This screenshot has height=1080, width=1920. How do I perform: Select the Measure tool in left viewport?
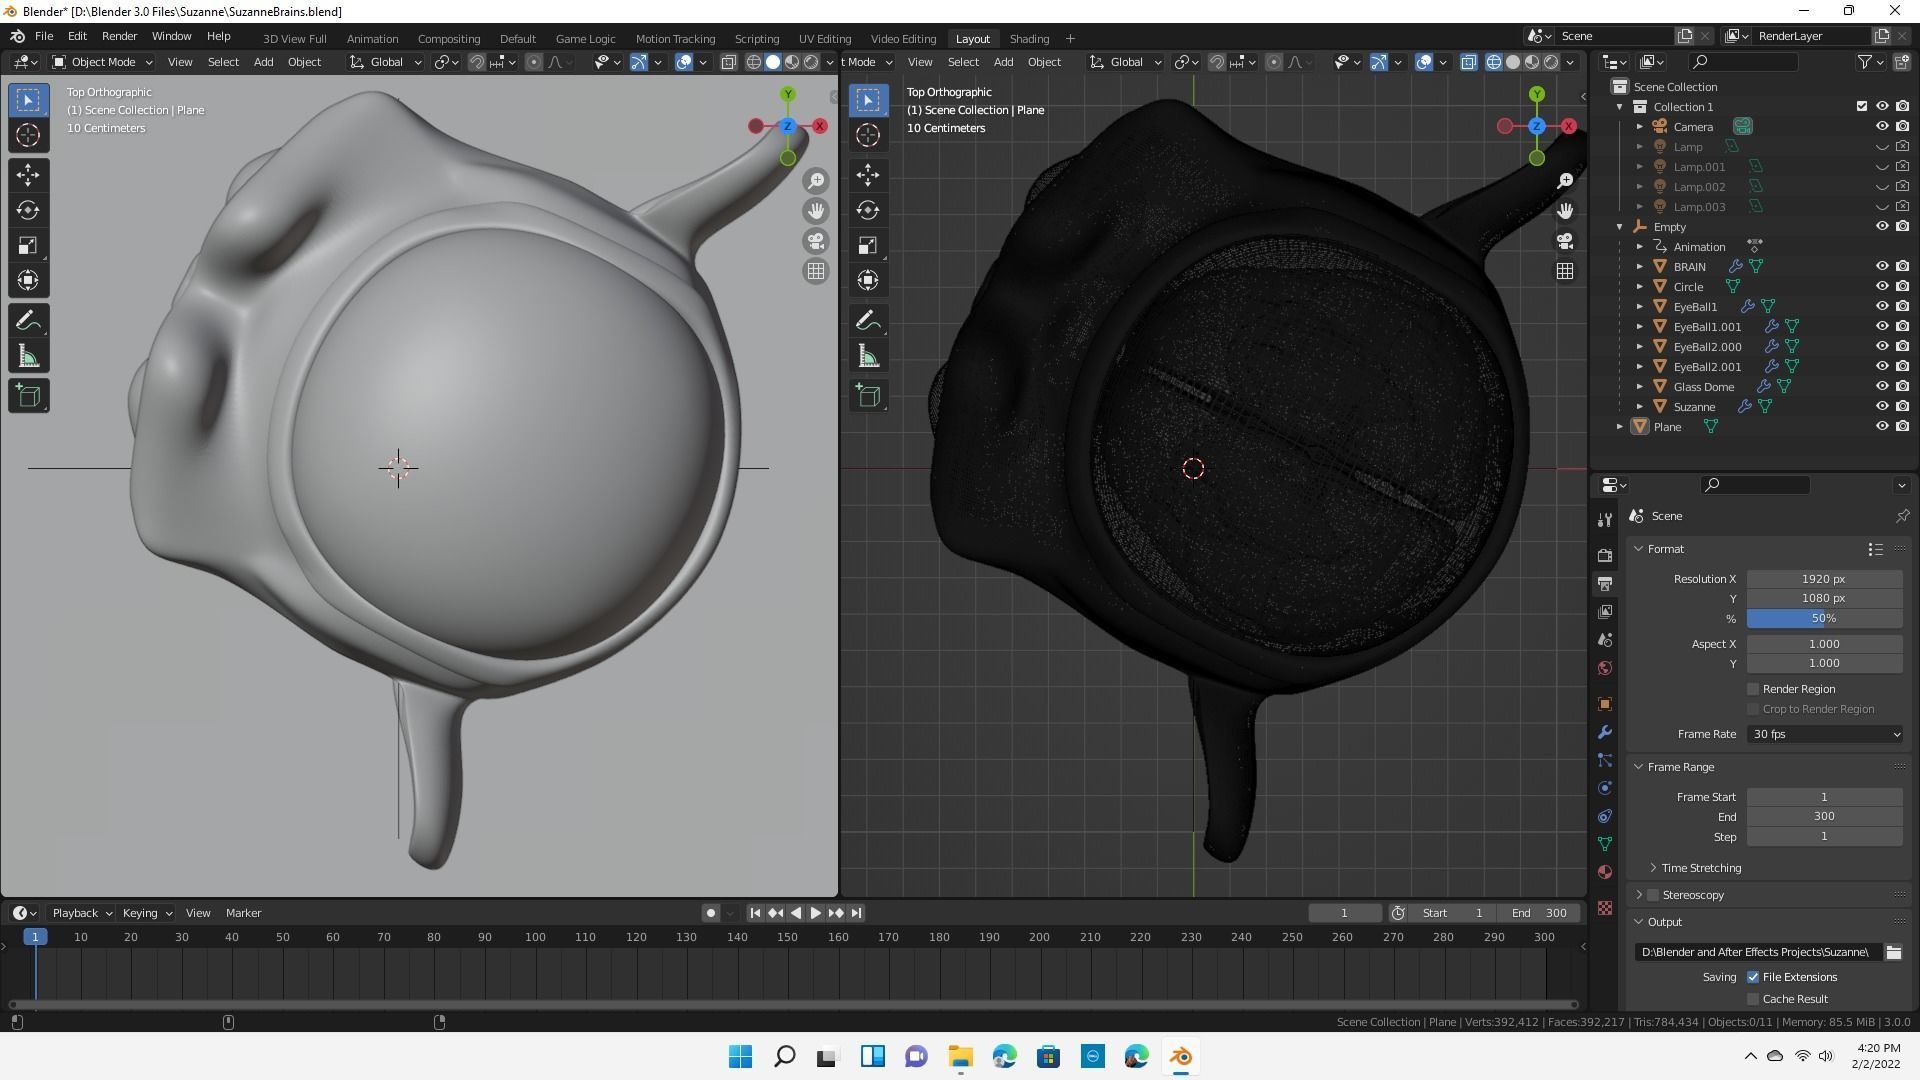28,357
